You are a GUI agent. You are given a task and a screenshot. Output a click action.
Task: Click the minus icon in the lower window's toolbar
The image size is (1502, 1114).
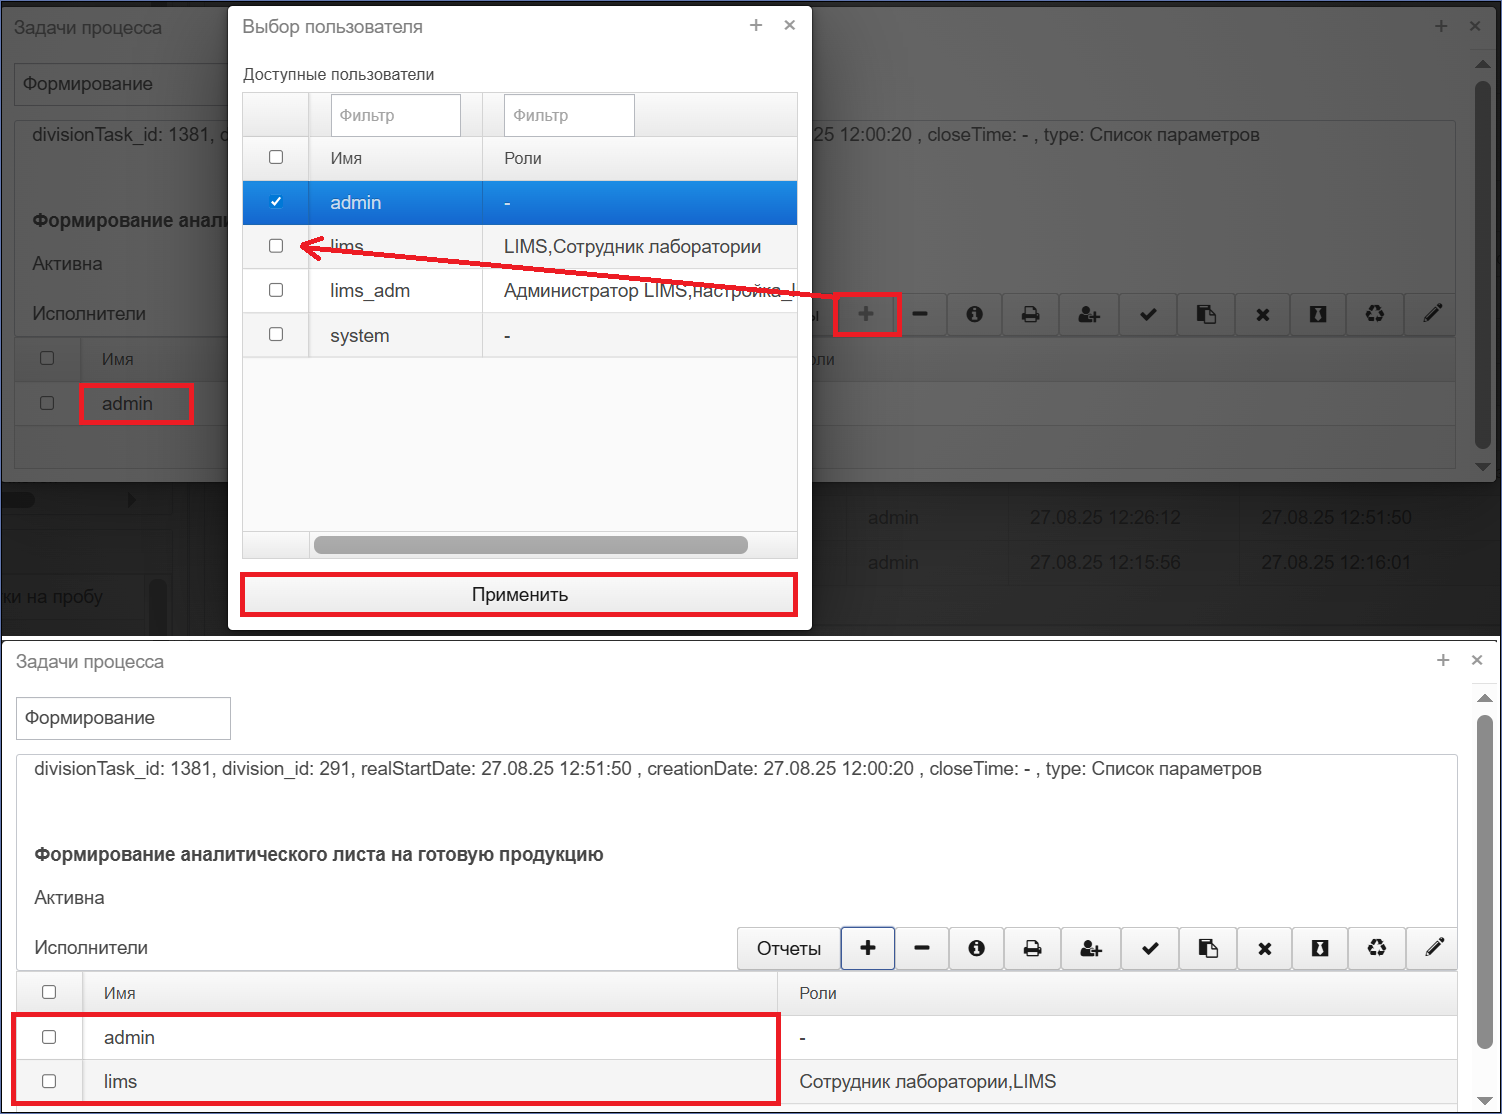point(922,948)
